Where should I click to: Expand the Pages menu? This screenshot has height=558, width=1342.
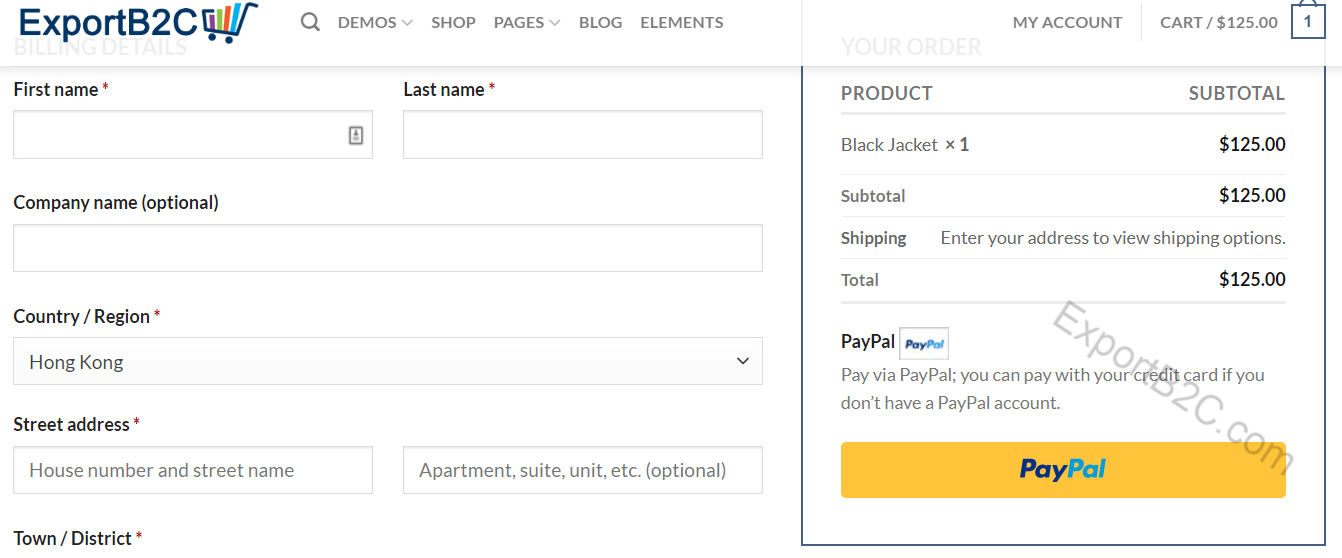click(527, 22)
